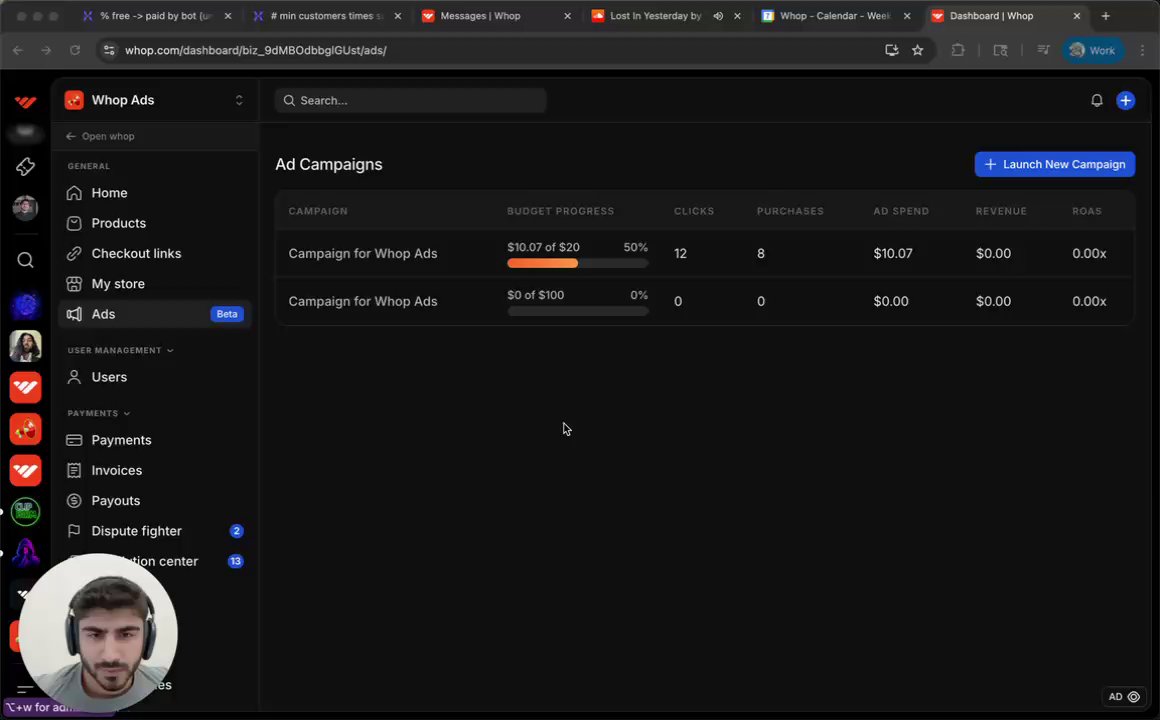Click the 13 badge on Resolution center
Viewport: 1160px width, 720px height.
(x=235, y=562)
